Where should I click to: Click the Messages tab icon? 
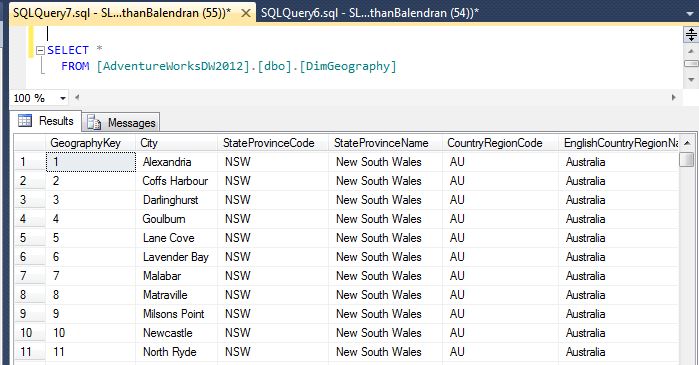coord(94,123)
